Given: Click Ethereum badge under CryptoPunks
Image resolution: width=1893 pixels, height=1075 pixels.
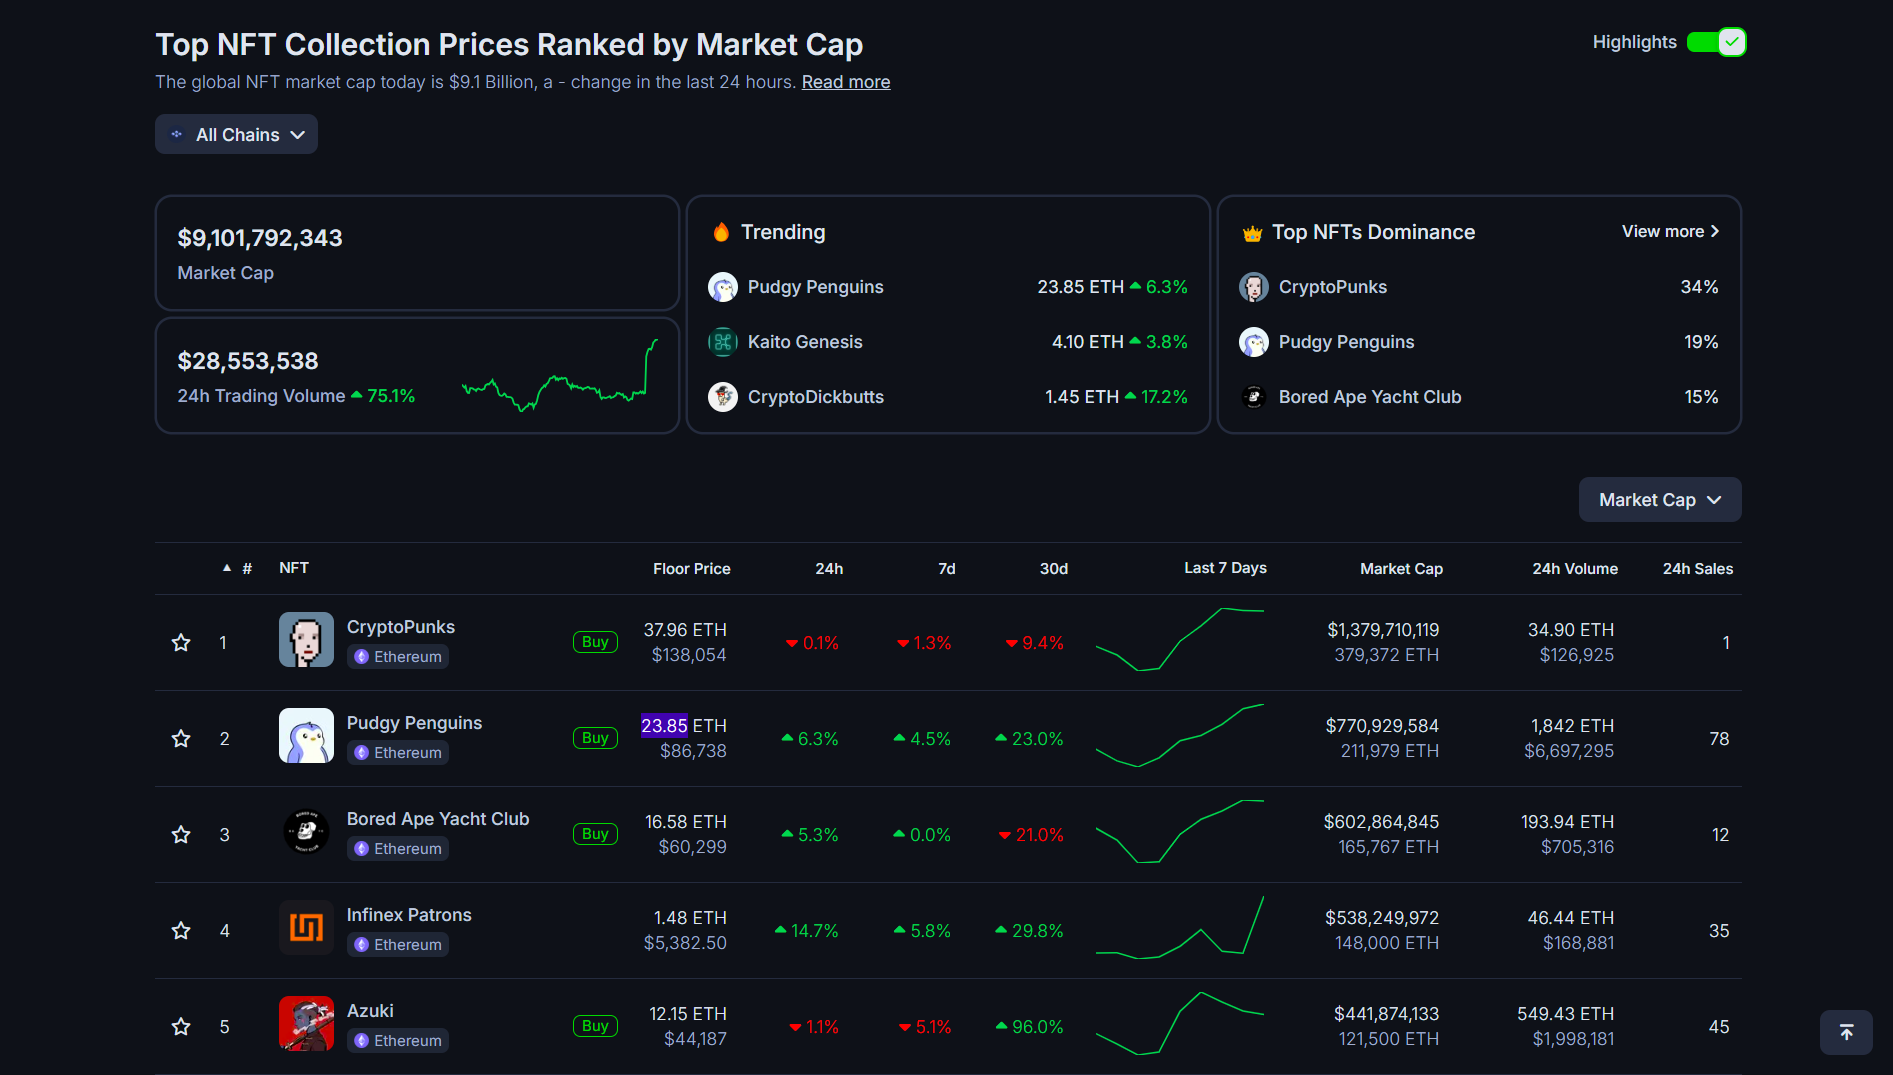Looking at the screenshot, I should [398, 657].
